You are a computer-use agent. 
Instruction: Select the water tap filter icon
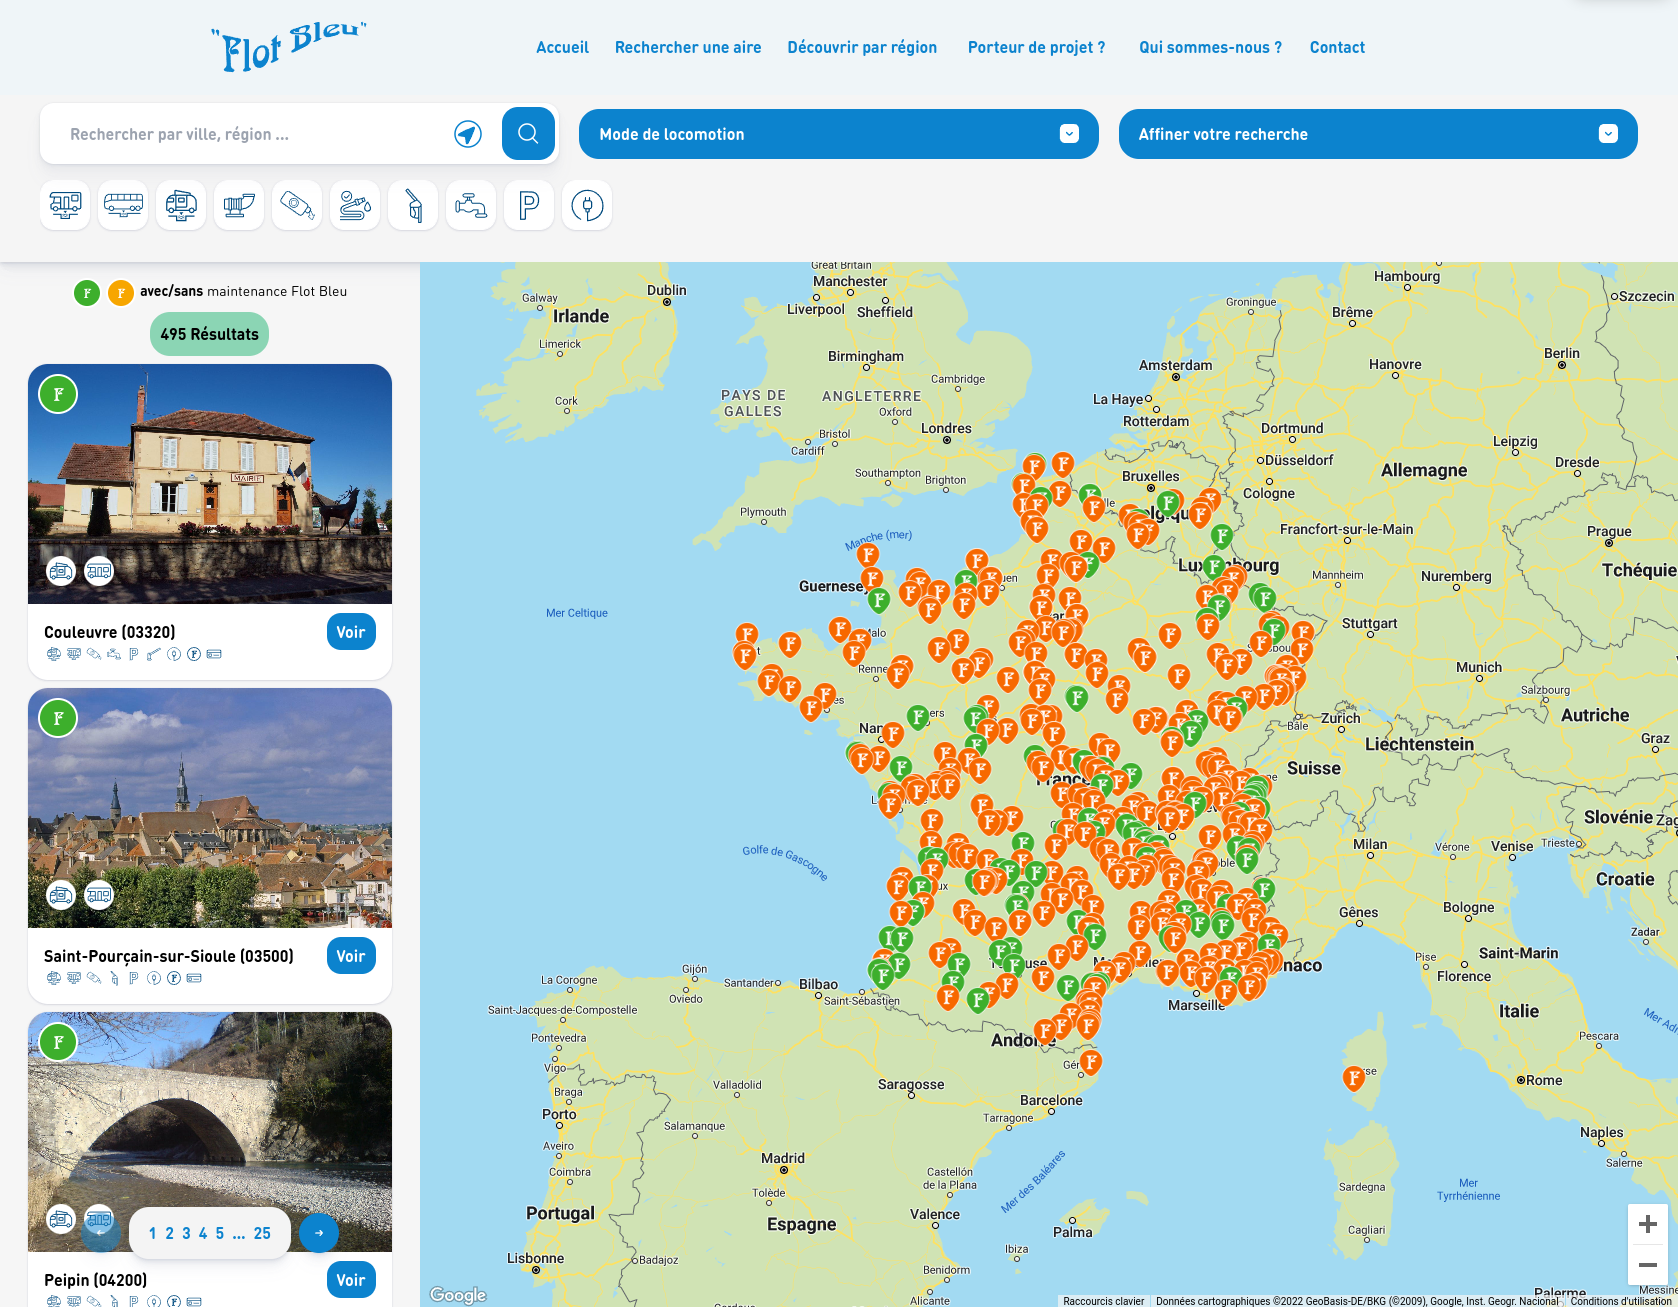(471, 205)
